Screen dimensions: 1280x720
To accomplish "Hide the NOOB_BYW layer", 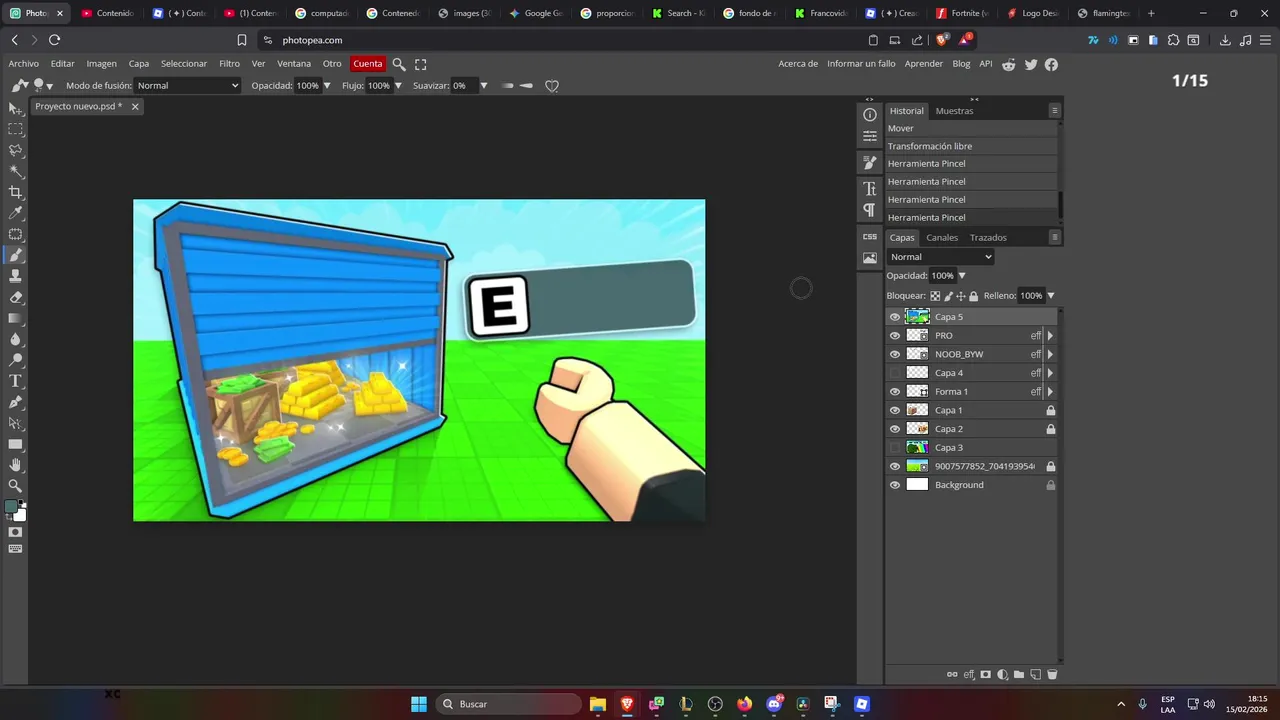I will click(x=895, y=354).
